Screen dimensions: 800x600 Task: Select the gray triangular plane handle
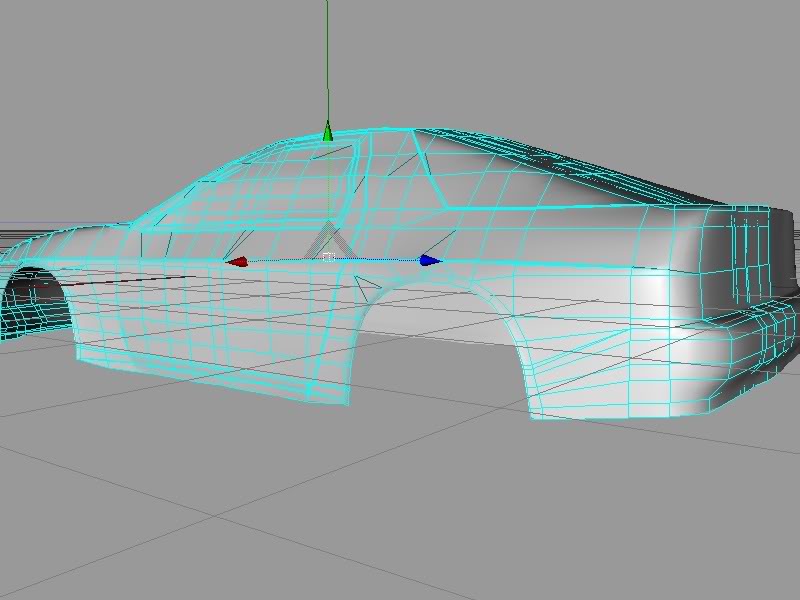point(327,240)
